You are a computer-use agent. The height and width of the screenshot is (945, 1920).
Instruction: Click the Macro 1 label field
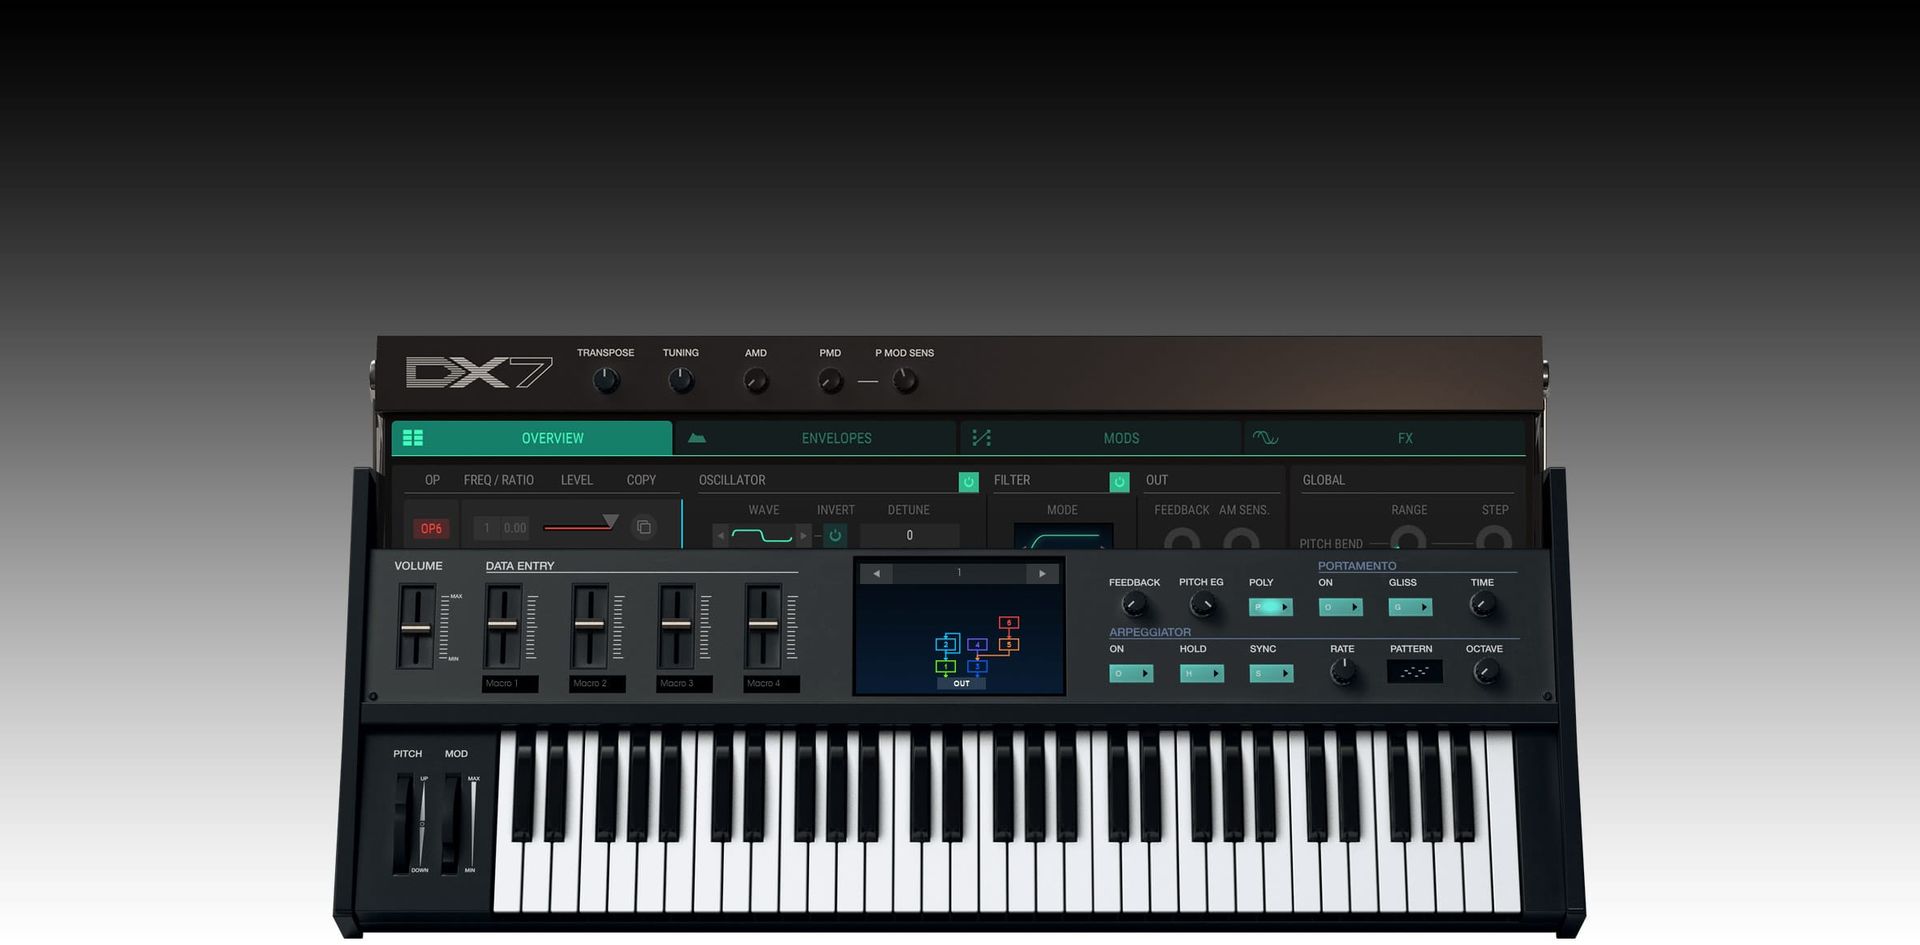click(510, 684)
